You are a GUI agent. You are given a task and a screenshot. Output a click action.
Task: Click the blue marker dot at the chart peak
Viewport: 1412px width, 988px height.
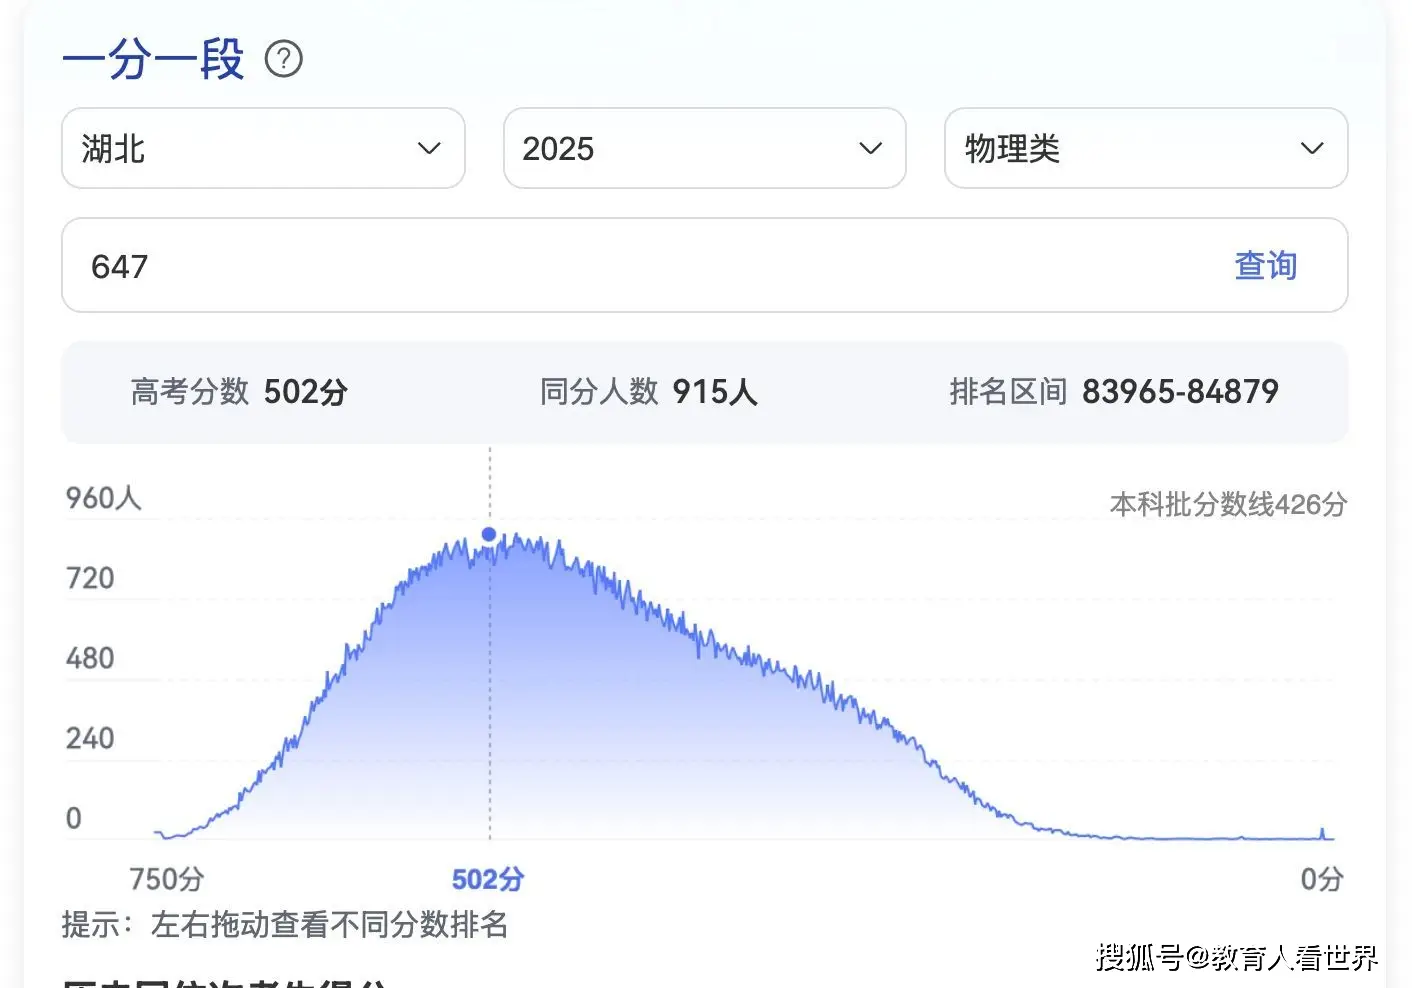tap(489, 534)
